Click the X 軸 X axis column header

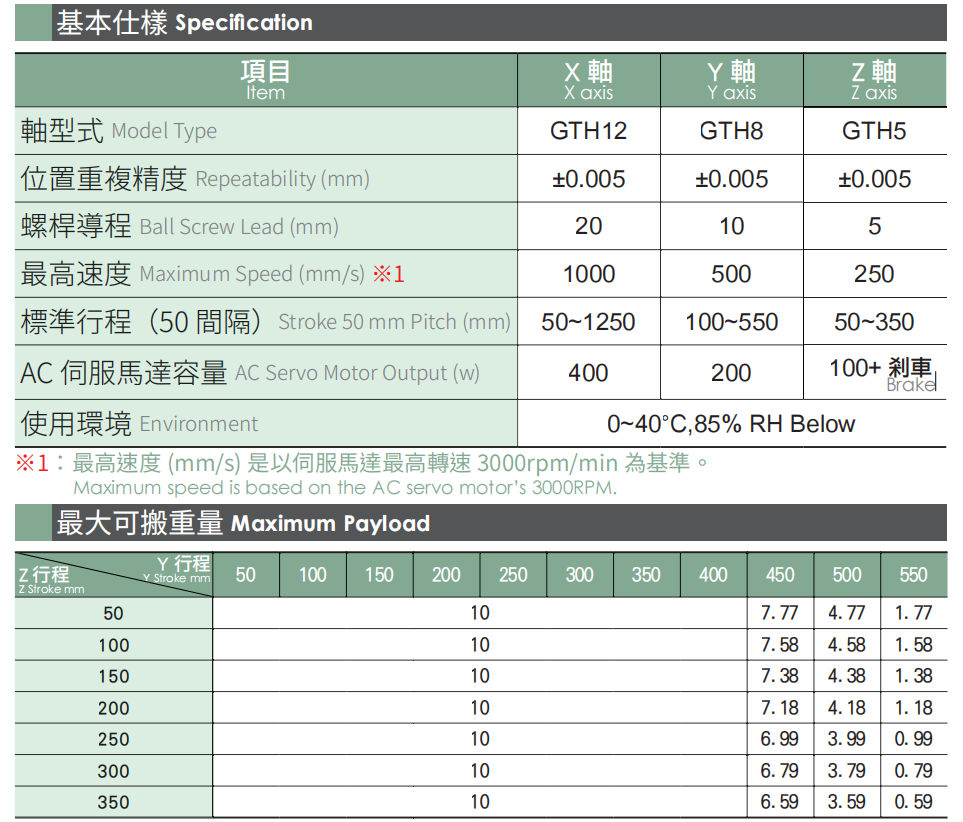pos(588,80)
